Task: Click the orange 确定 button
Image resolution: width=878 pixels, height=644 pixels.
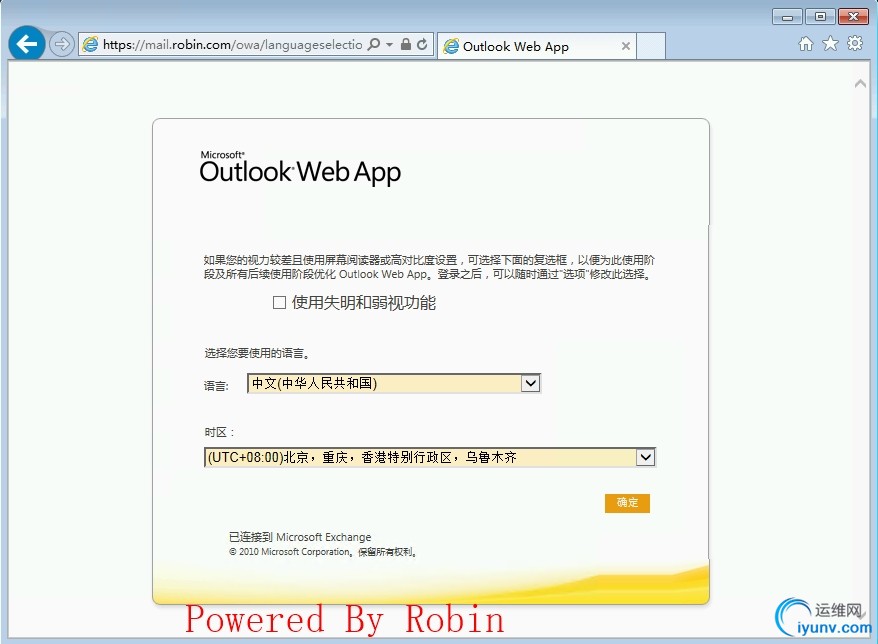Action: (627, 503)
